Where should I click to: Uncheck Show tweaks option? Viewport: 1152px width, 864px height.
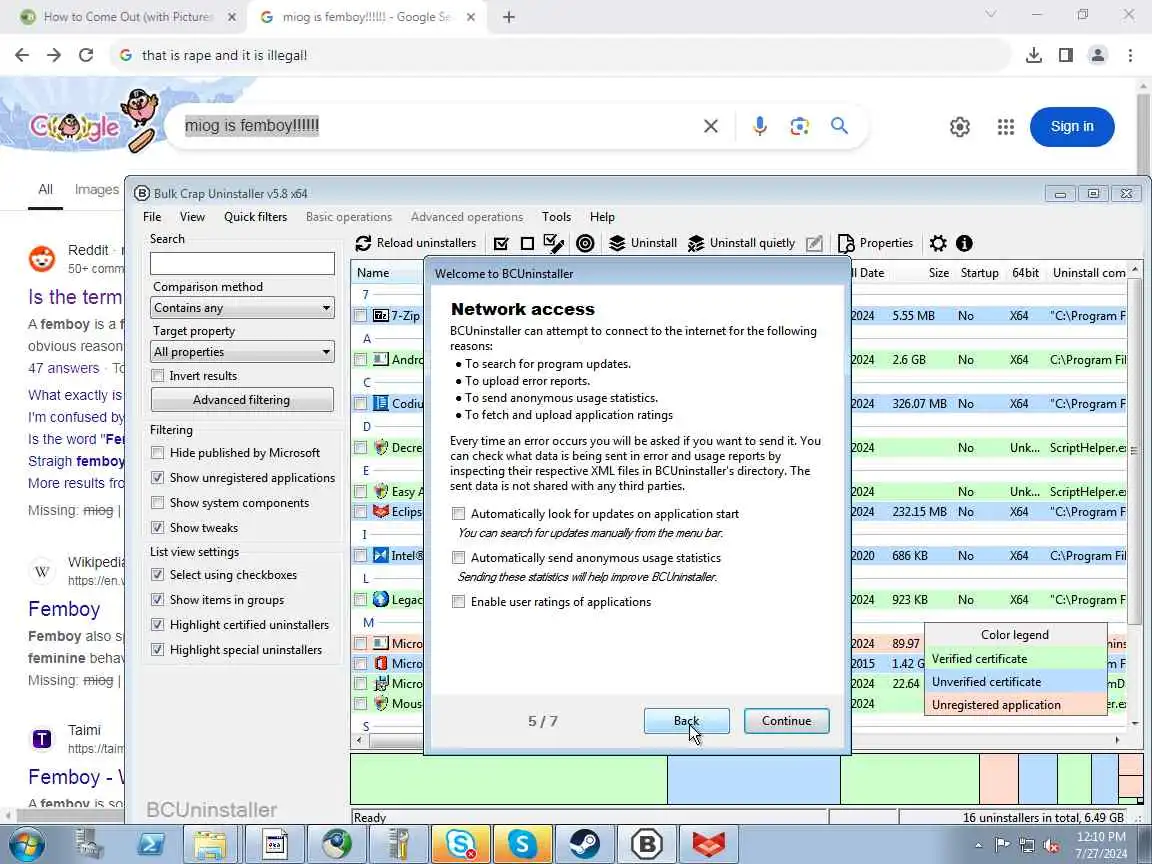click(157, 528)
